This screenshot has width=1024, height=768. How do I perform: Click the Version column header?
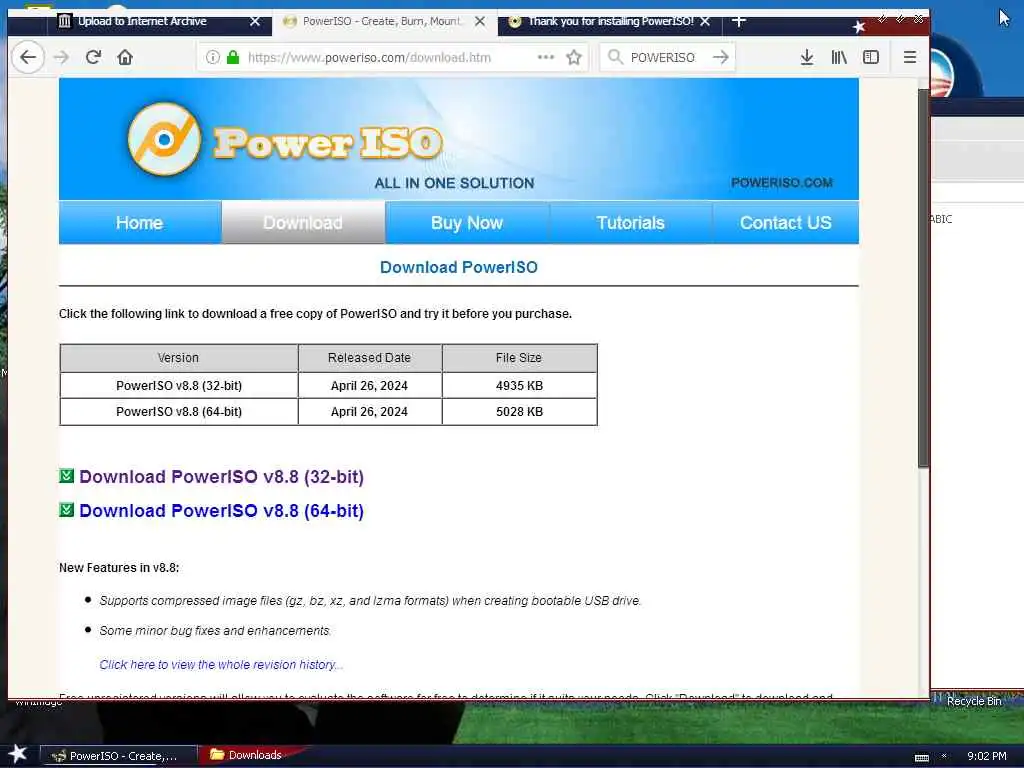[178, 358]
